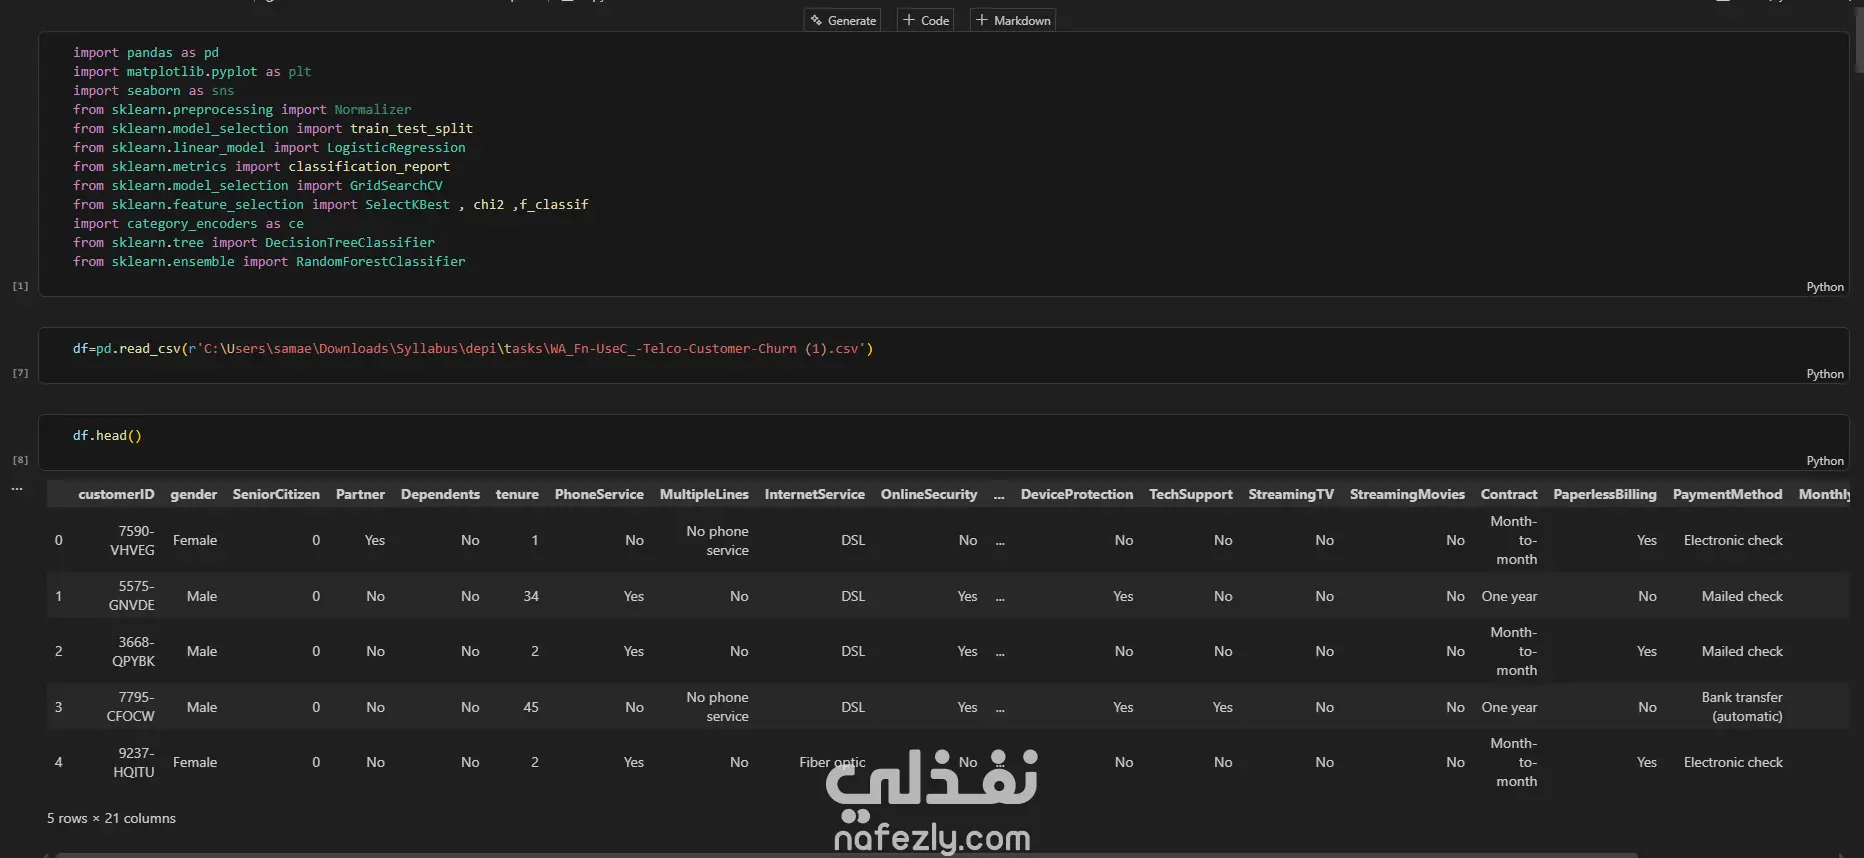The width and height of the screenshot is (1864, 858).
Task: Select the Contract column header
Action: tap(1509, 494)
